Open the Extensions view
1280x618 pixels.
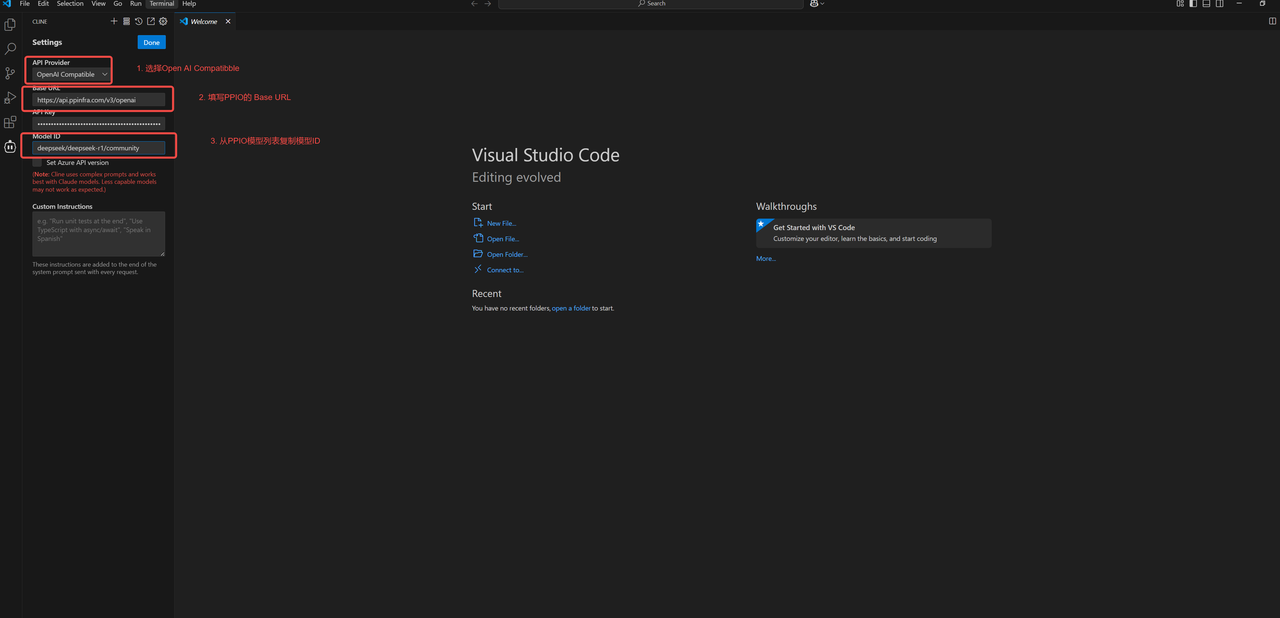(10, 122)
